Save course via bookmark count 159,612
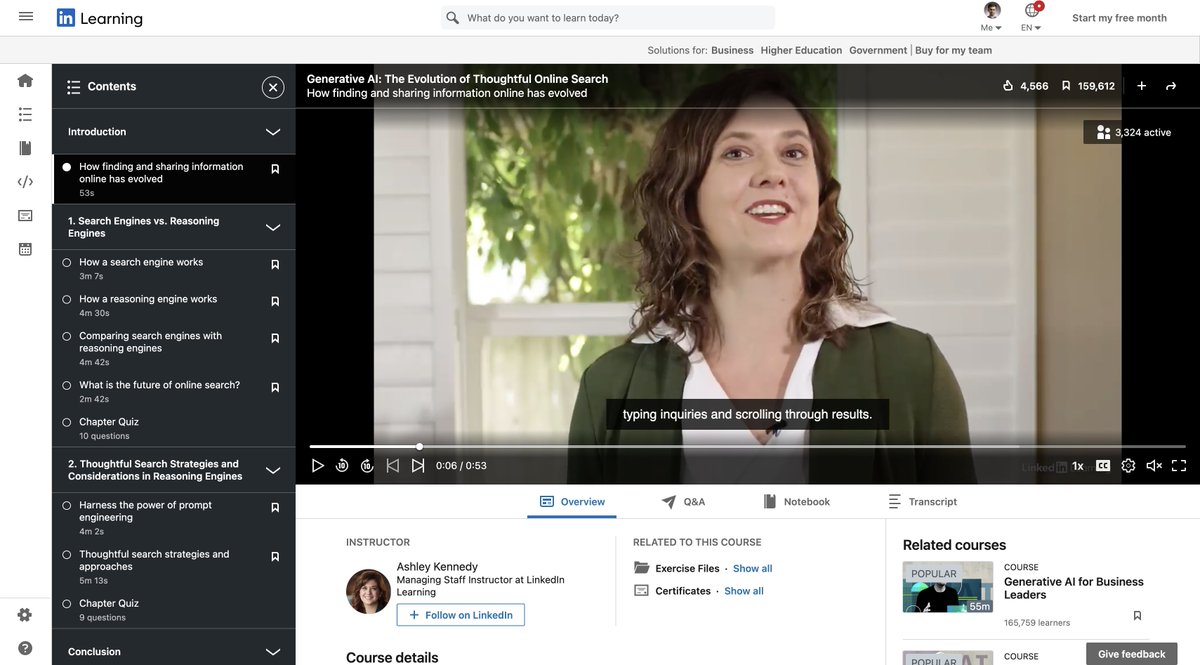This screenshot has height=665, width=1200. coord(1088,86)
